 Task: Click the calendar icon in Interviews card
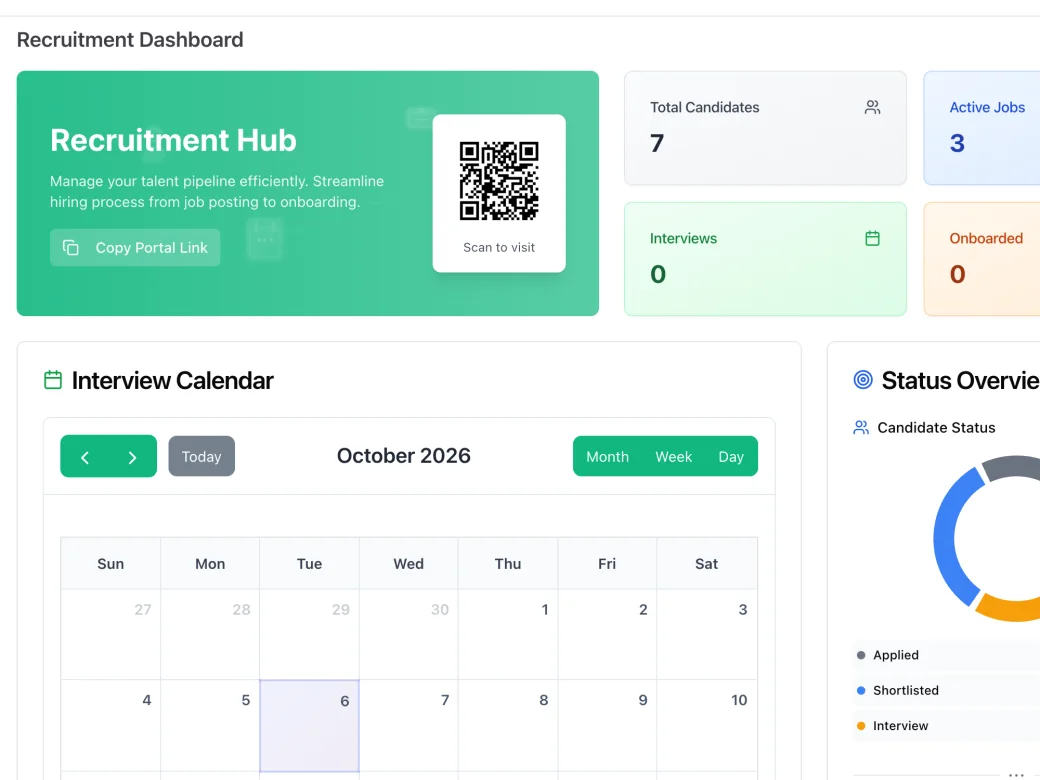872,238
